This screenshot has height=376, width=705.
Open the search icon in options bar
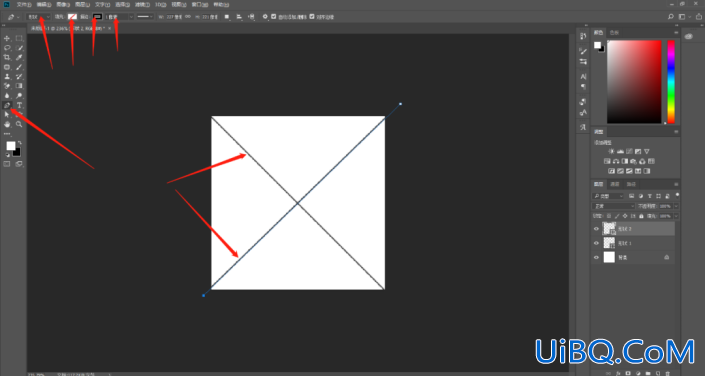click(x=671, y=17)
